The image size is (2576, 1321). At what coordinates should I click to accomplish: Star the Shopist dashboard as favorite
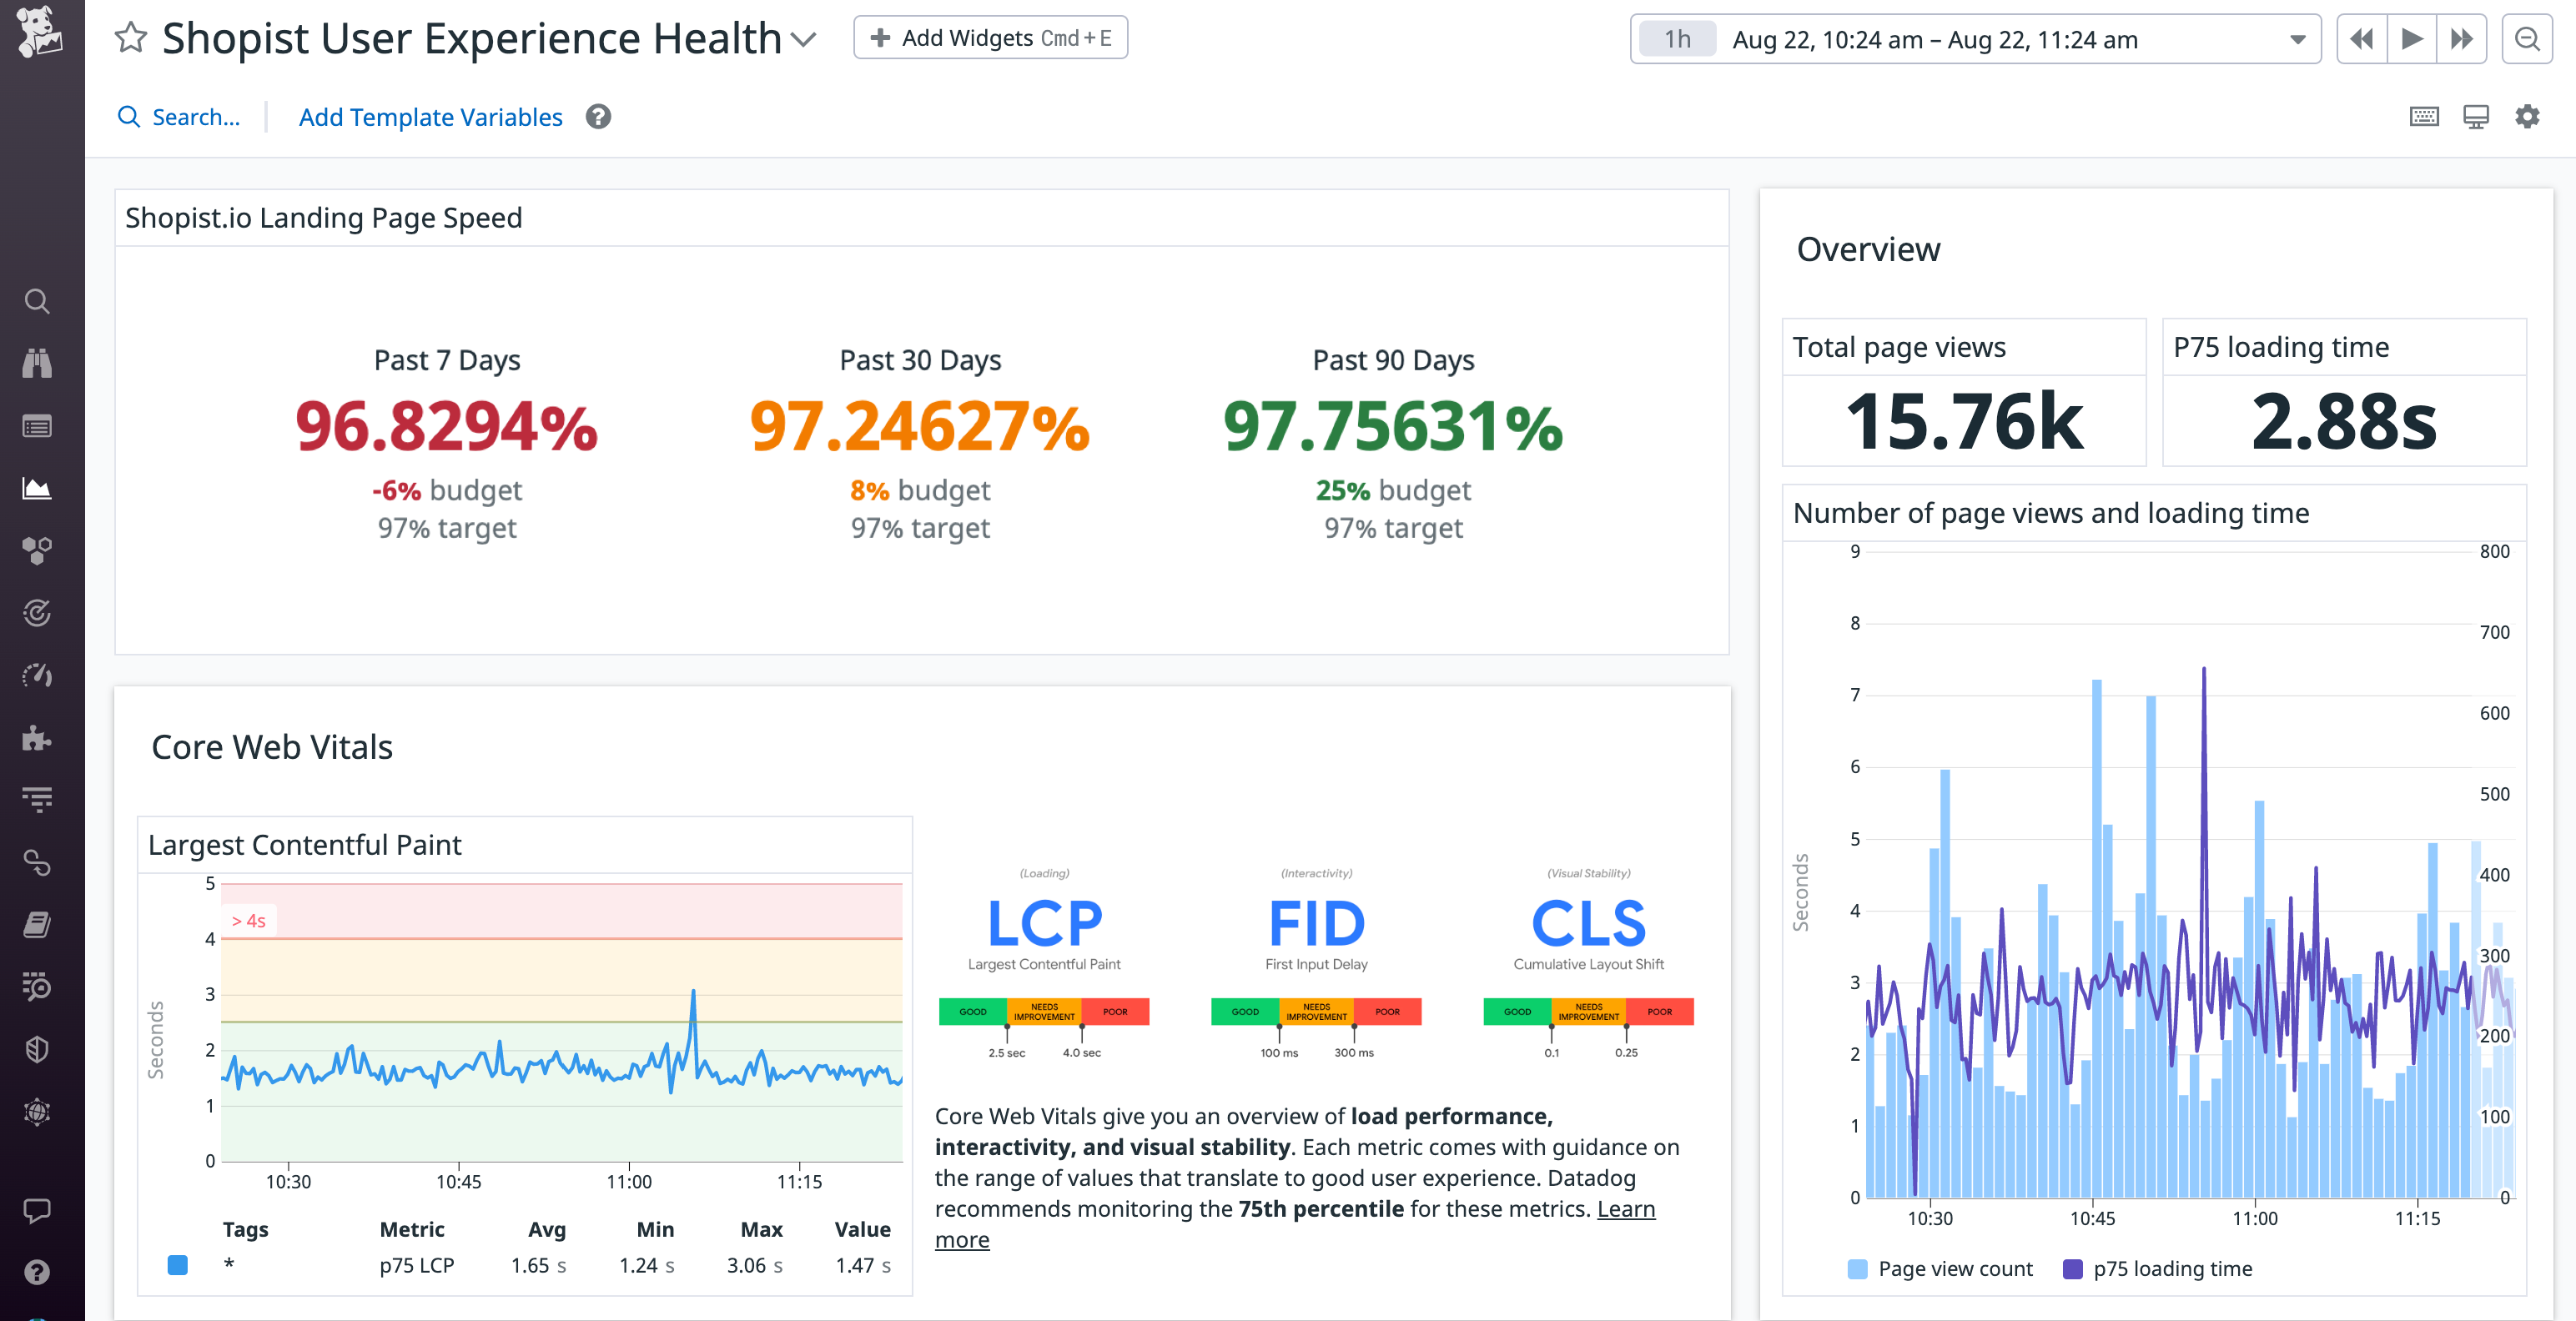tap(130, 39)
